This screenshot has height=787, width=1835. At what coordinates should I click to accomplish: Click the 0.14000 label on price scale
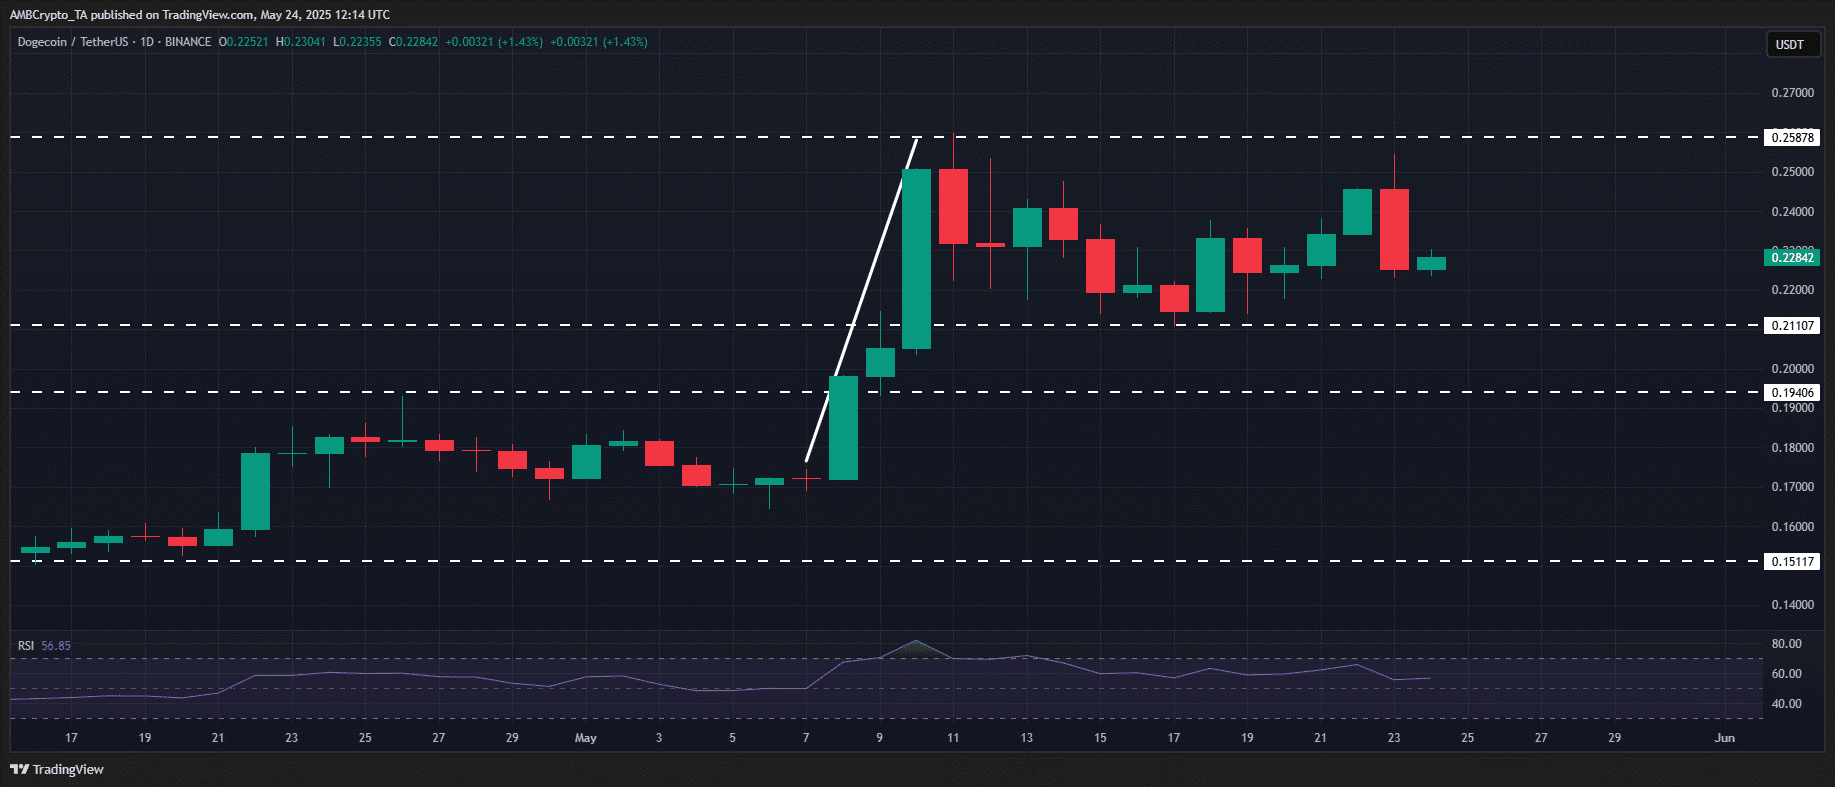pos(1792,605)
